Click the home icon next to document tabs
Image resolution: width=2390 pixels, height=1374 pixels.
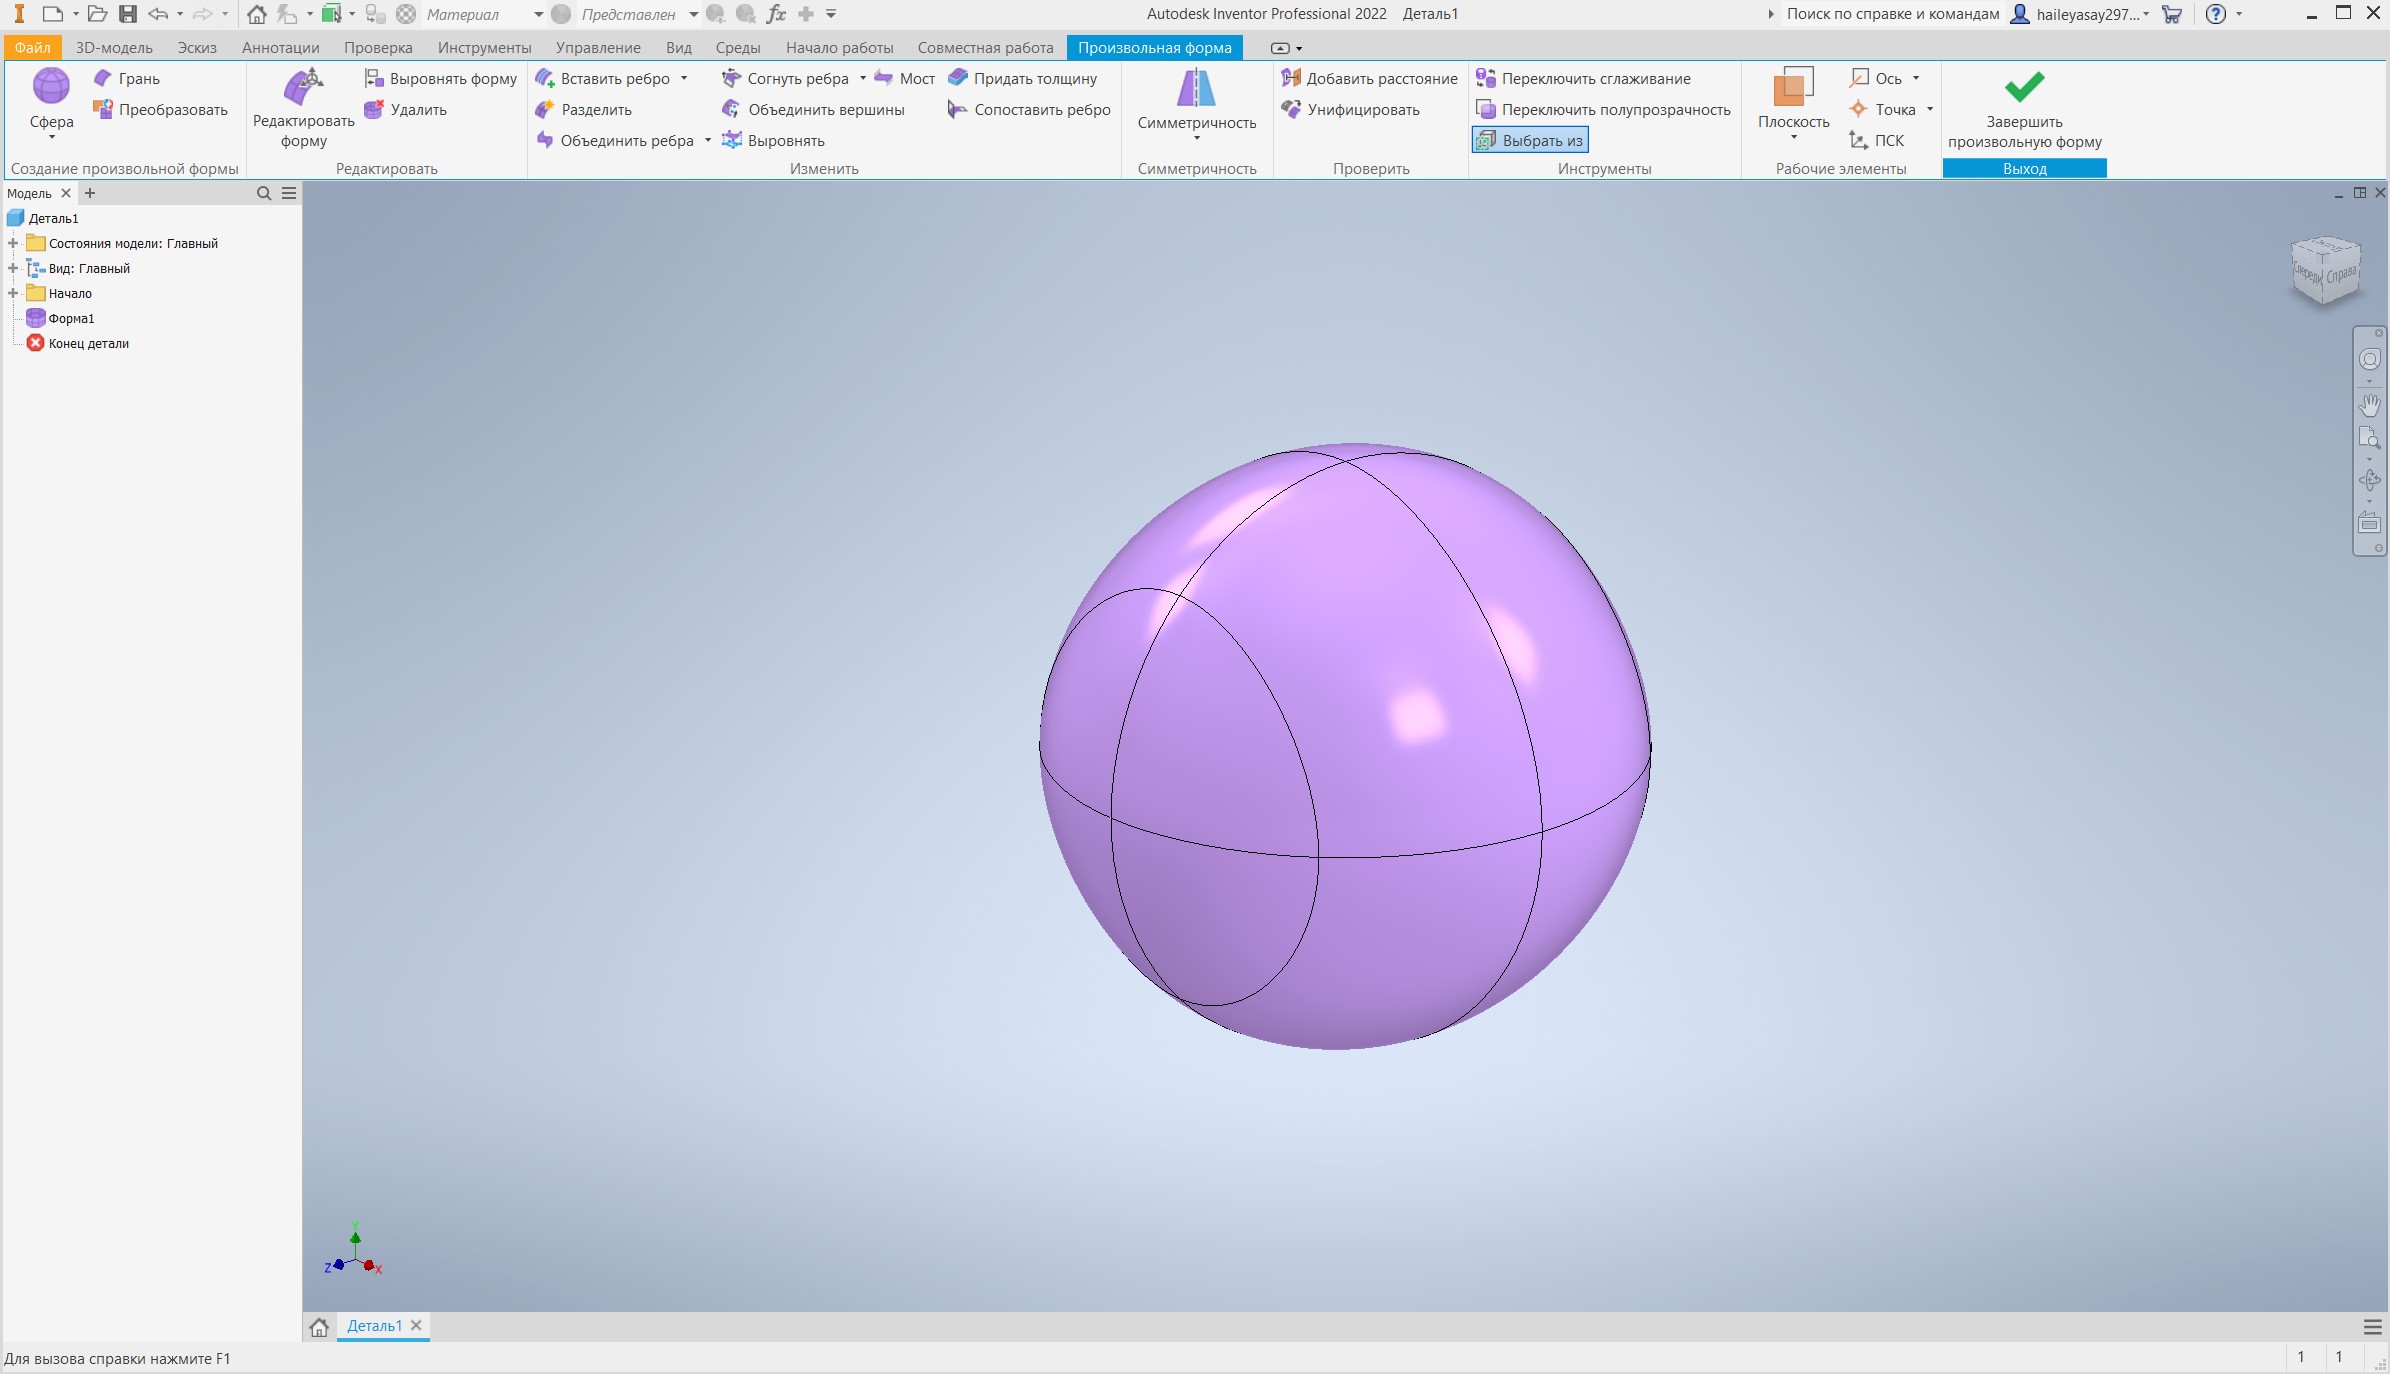[x=319, y=1327]
